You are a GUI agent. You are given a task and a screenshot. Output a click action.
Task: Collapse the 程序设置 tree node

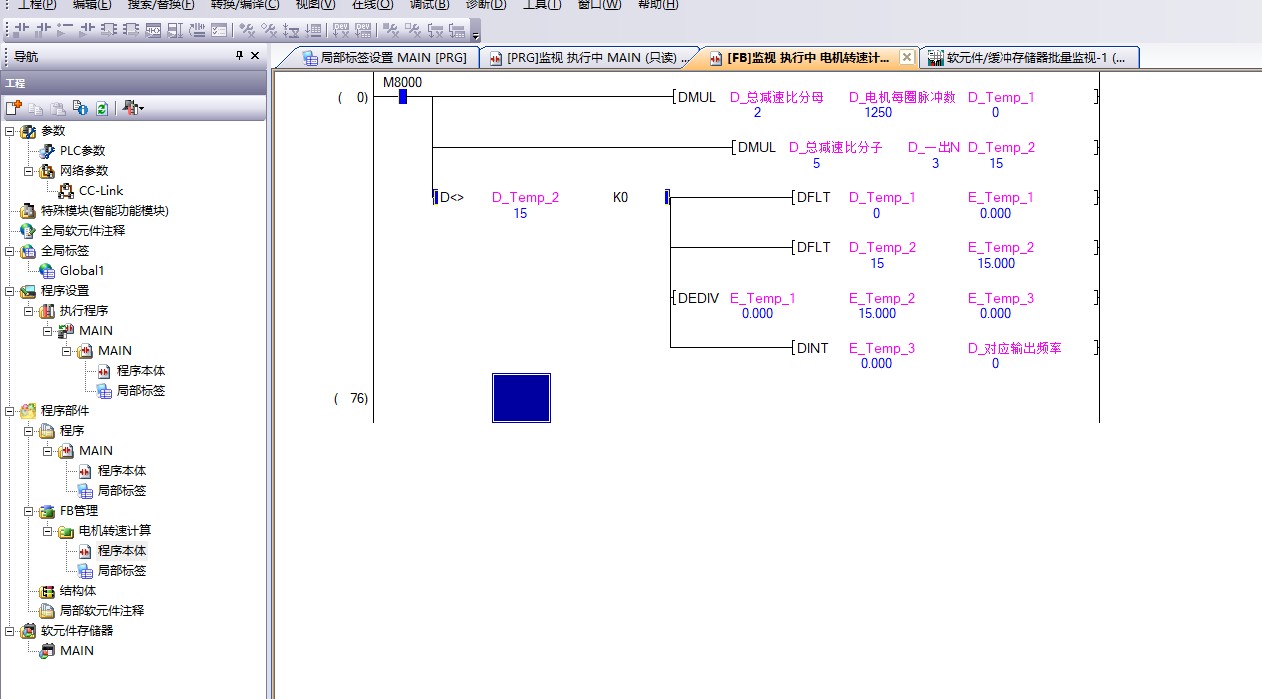[10, 291]
